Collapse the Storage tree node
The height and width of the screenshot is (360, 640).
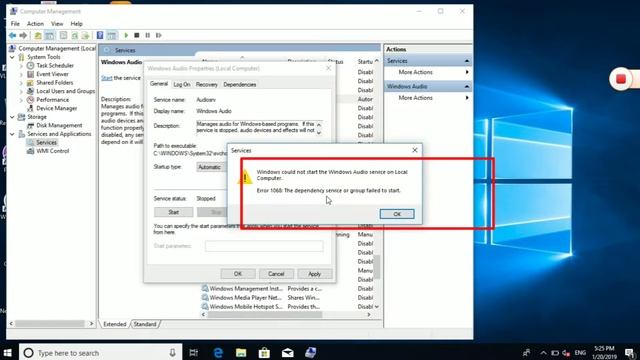12,117
